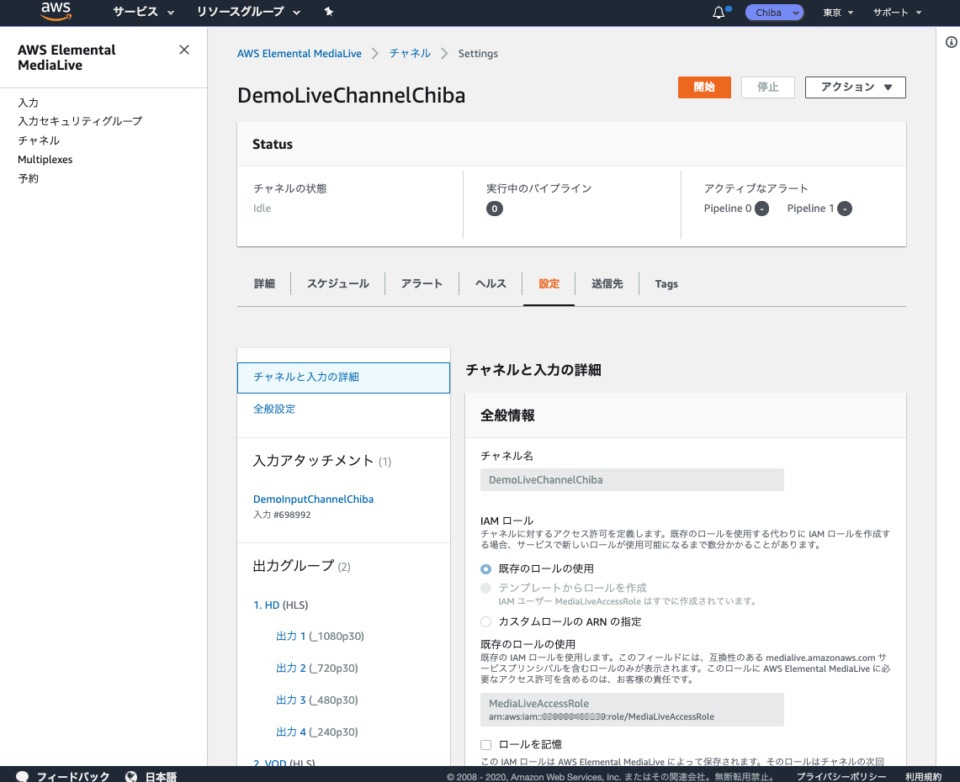
Task: Switch to the 送信先 tab
Action: tap(607, 284)
